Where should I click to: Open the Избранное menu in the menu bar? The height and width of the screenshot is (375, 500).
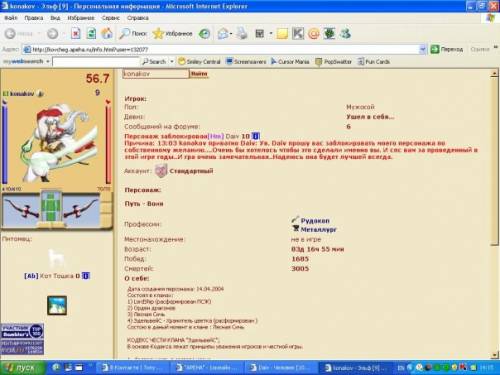point(81,18)
